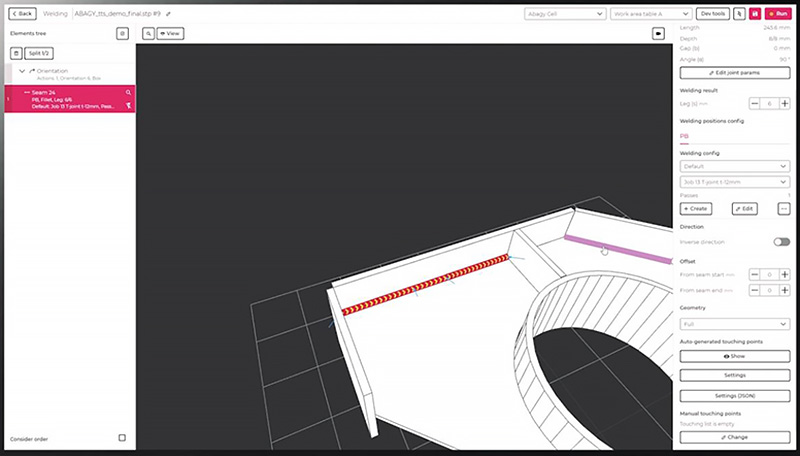Select the PB welding position tab
This screenshot has height=456, width=800.
click(684, 136)
